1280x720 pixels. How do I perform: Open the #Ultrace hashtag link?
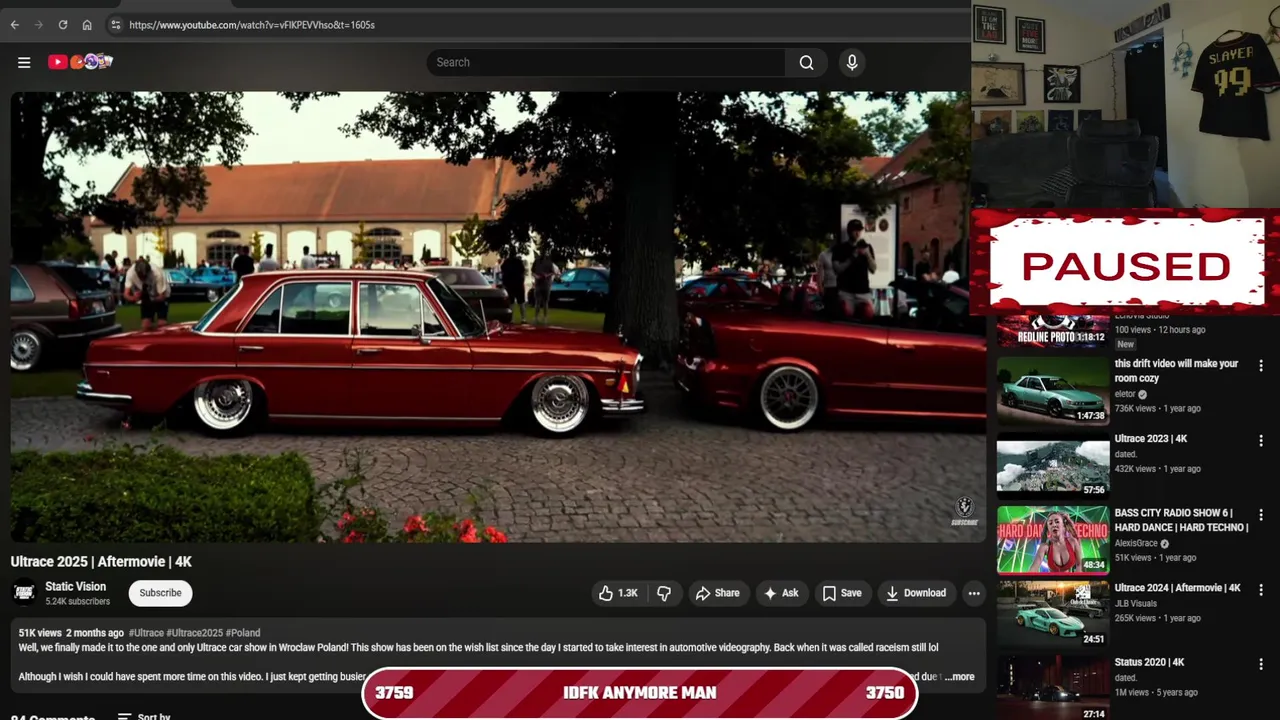[146, 633]
